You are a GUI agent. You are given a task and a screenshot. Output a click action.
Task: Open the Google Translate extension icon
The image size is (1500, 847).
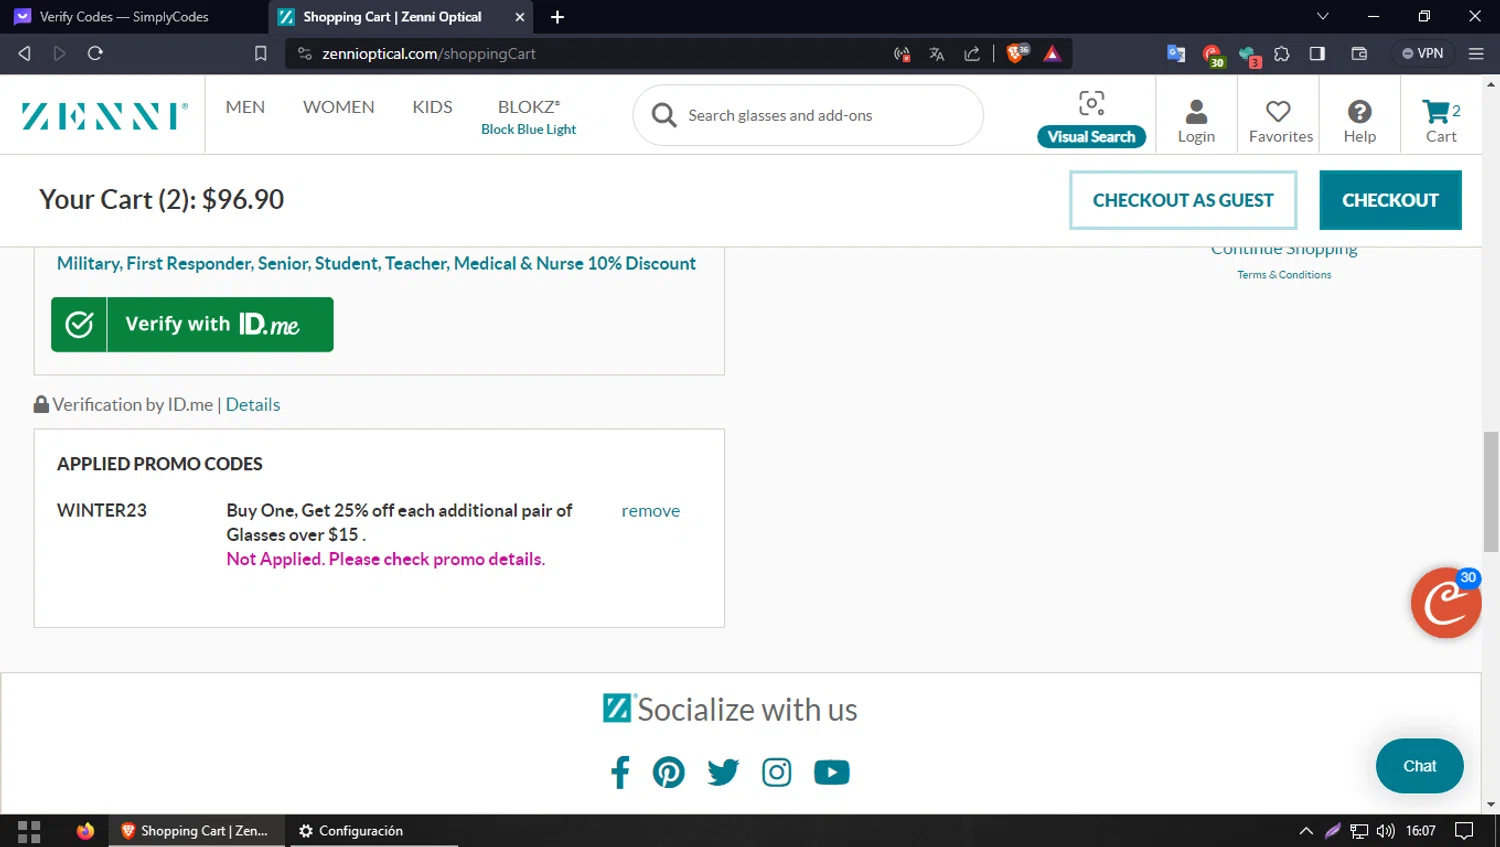coord(1176,54)
